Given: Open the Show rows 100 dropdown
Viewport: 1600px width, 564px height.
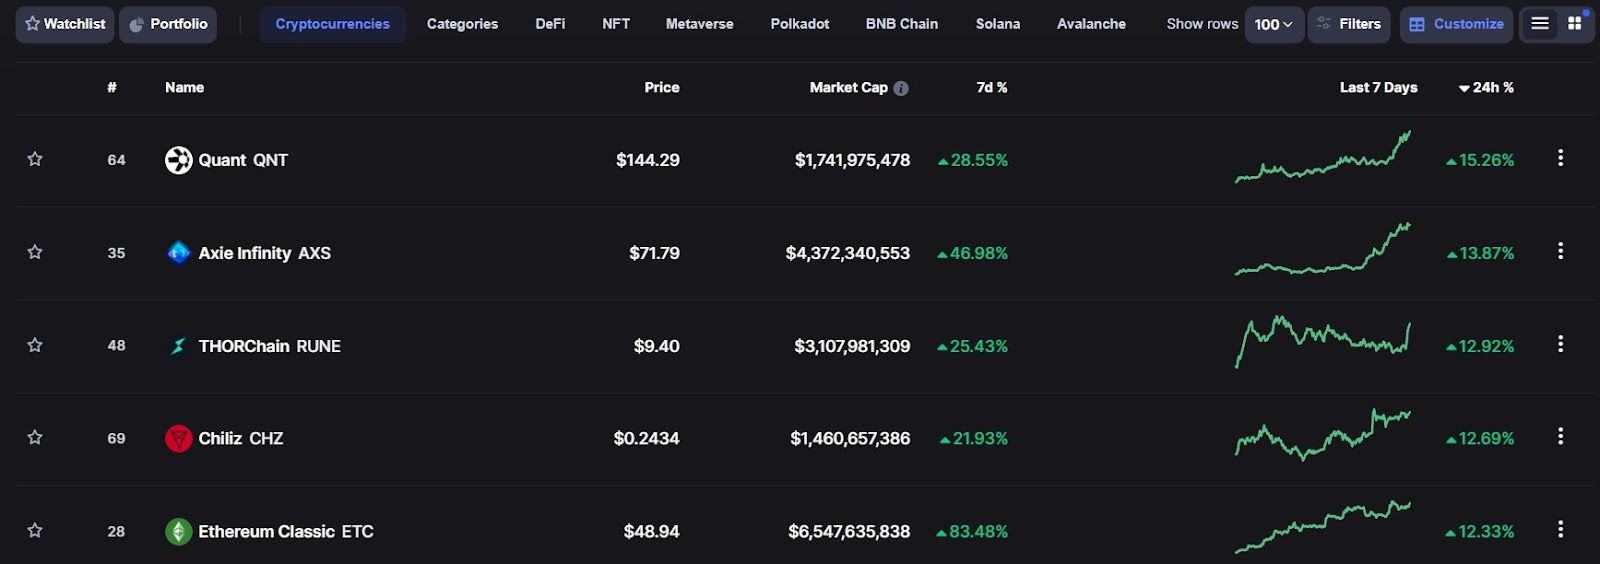Looking at the screenshot, I should pyautogui.click(x=1273, y=24).
